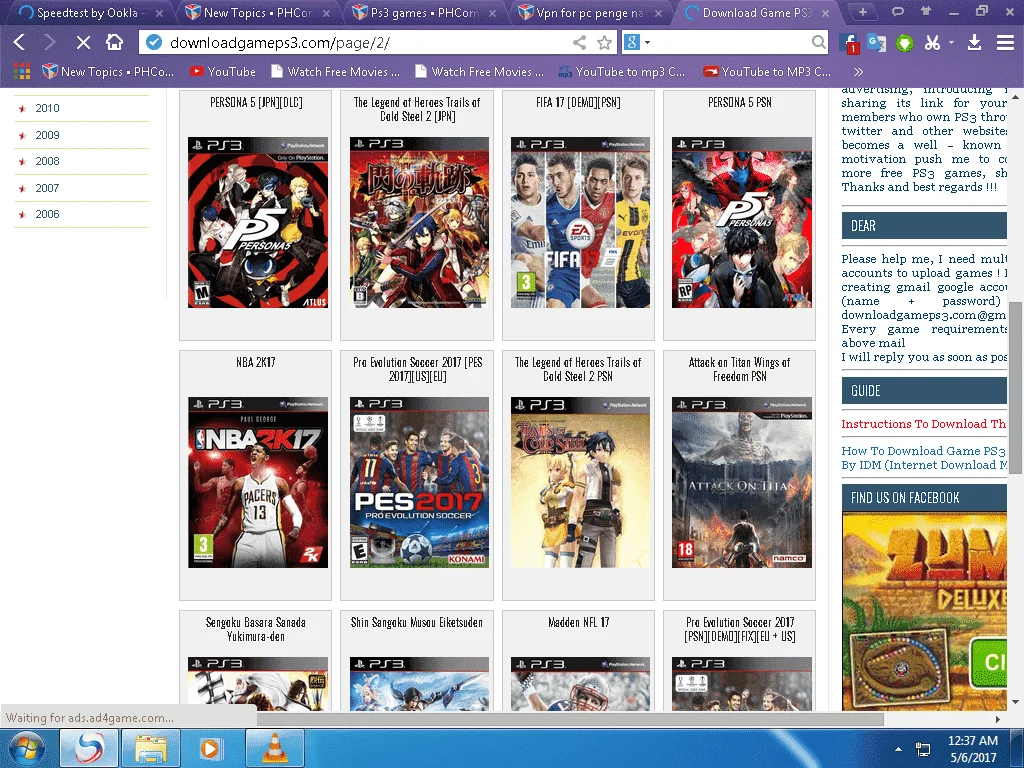Open the network tray icon
The width and height of the screenshot is (1024, 768).
click(x=923, y=749)
